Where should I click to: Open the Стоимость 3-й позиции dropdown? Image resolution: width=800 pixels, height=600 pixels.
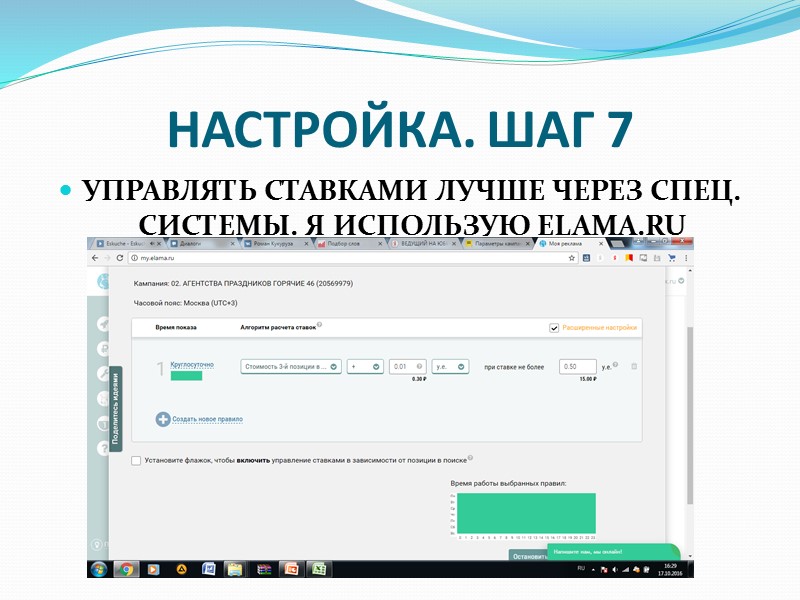tap(291, 367)
